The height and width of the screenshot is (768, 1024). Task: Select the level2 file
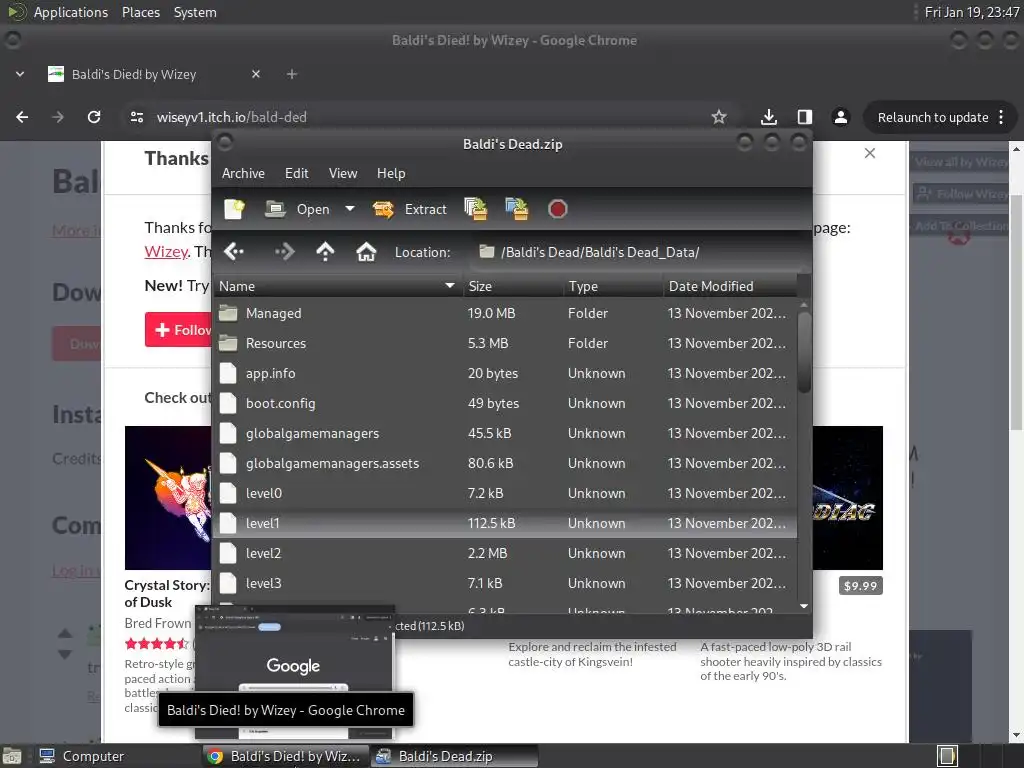505,554
